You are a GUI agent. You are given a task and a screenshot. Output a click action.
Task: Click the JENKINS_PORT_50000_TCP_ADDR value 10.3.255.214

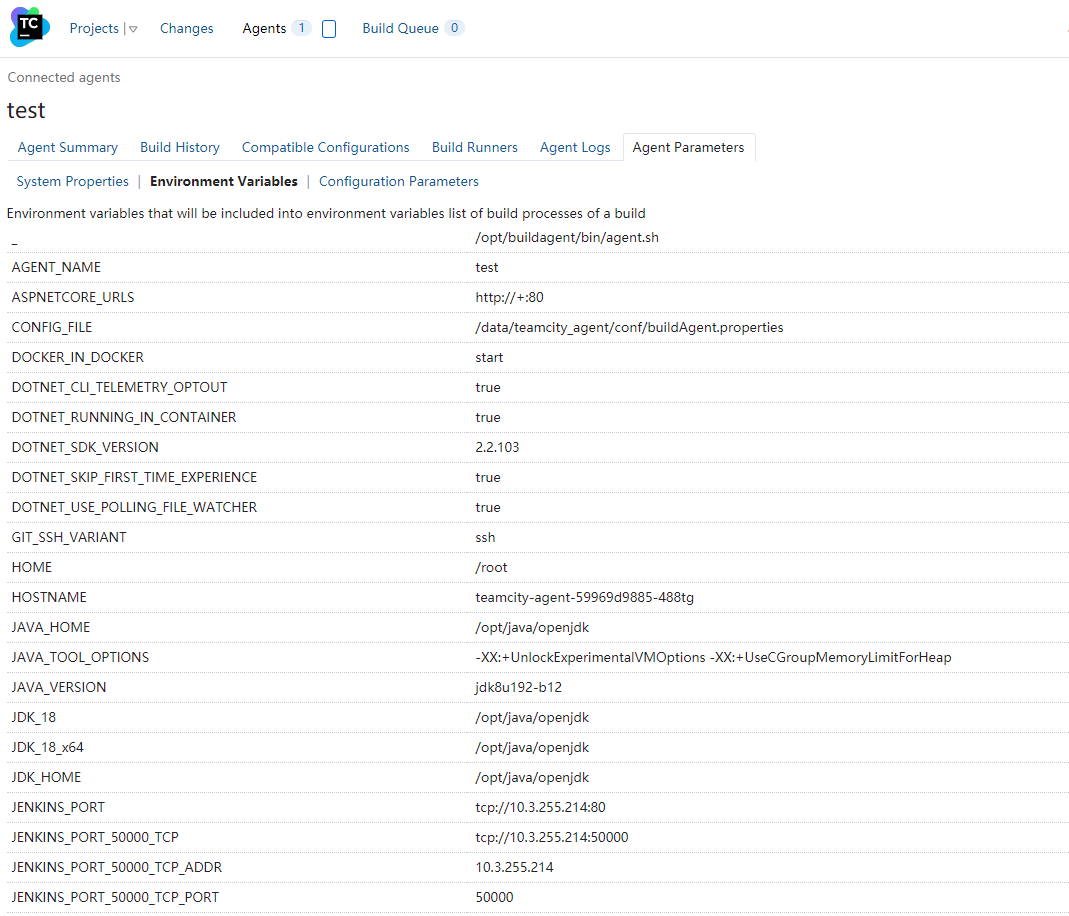514,867
